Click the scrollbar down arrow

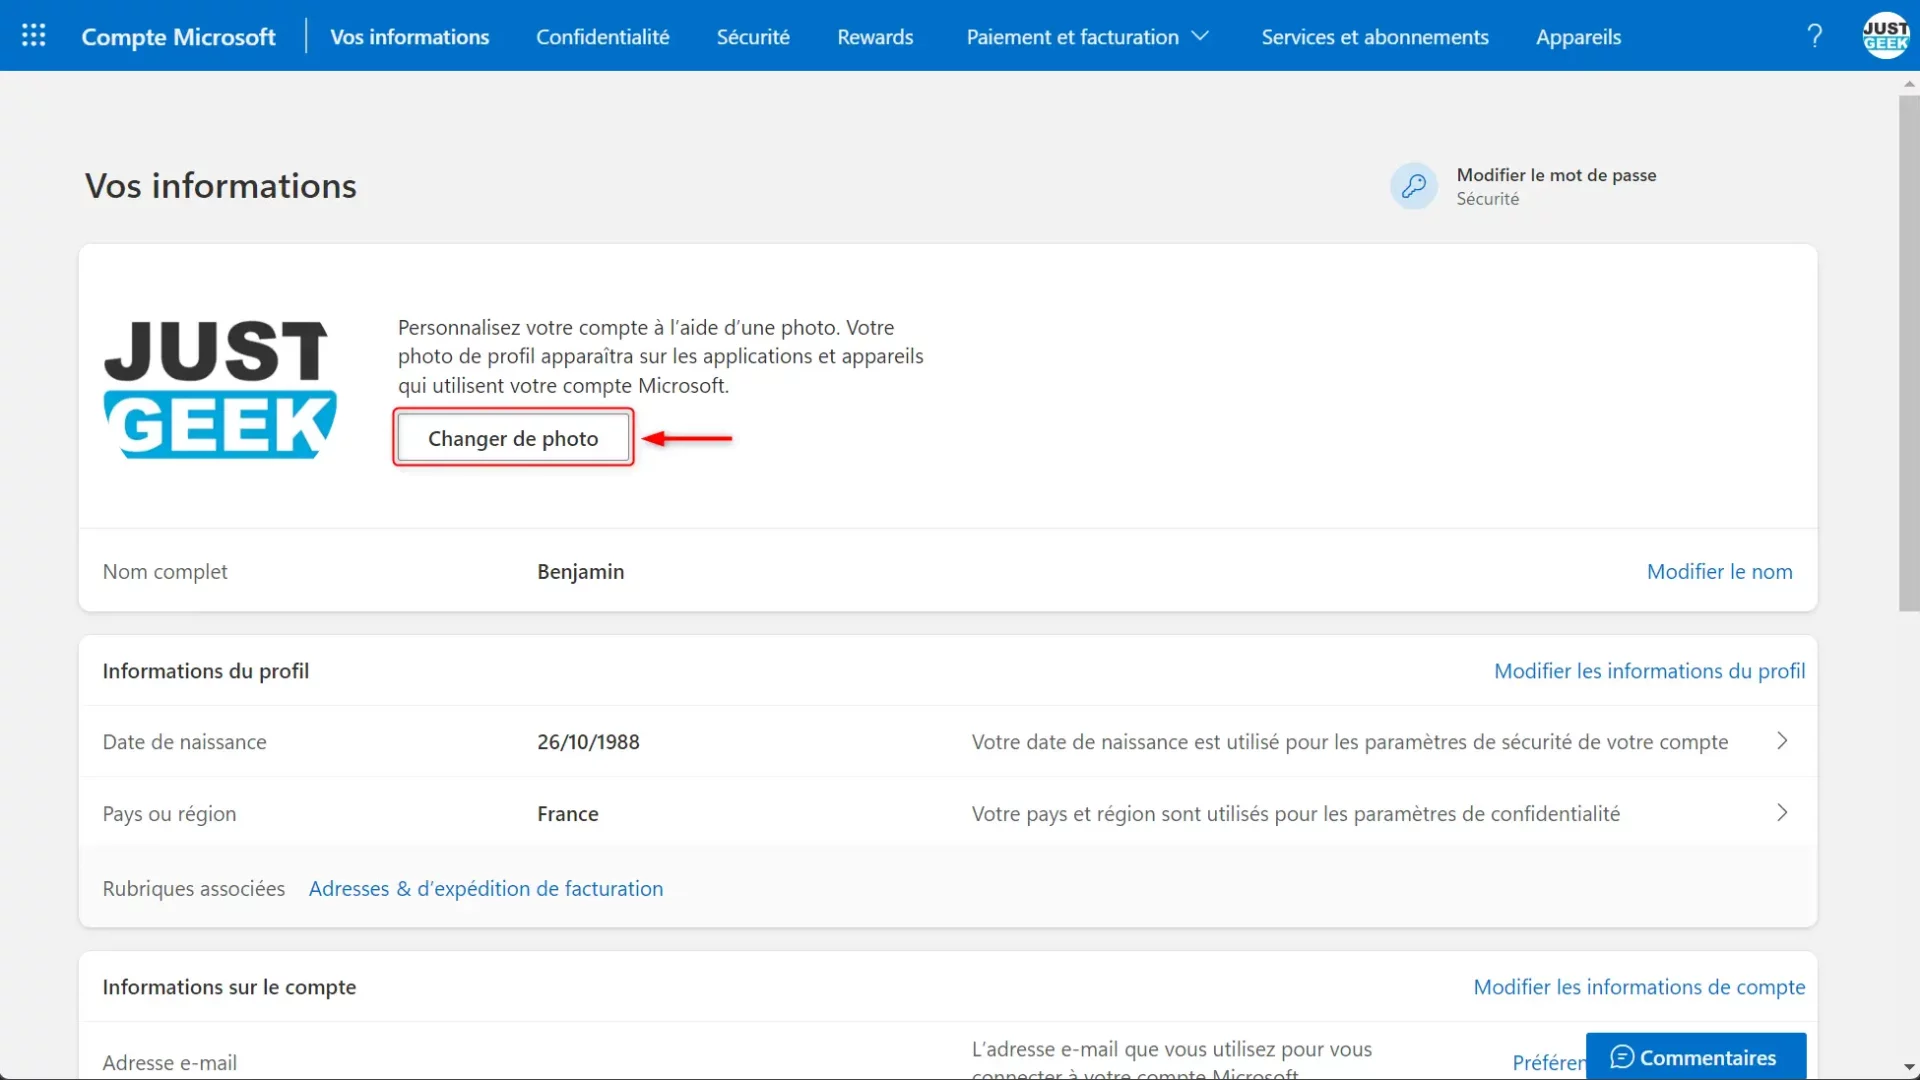(1909, 1068)
